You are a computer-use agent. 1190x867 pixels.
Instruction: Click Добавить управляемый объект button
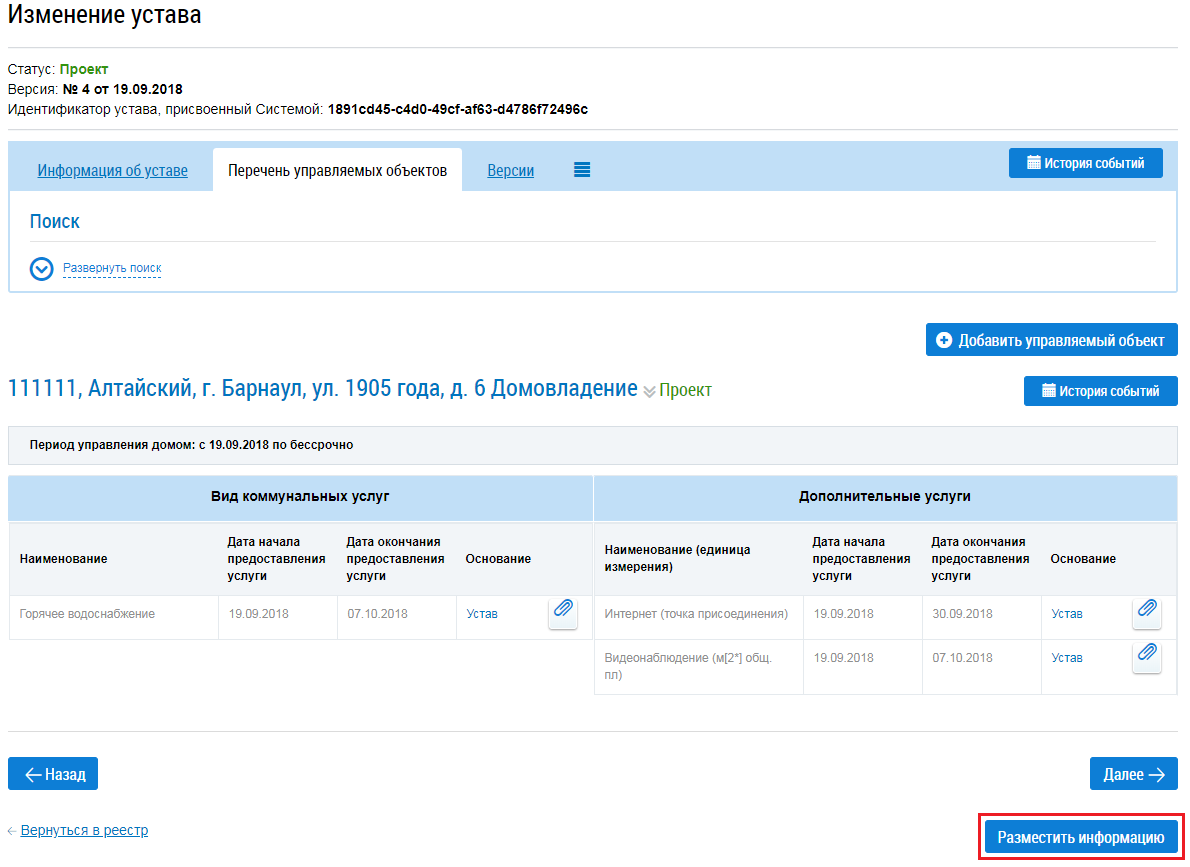[x=1051, y=340]
